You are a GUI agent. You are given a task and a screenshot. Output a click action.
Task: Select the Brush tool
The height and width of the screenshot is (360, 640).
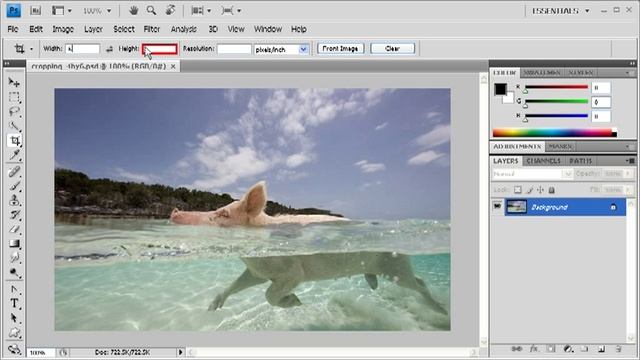click(x=14, y=187)
